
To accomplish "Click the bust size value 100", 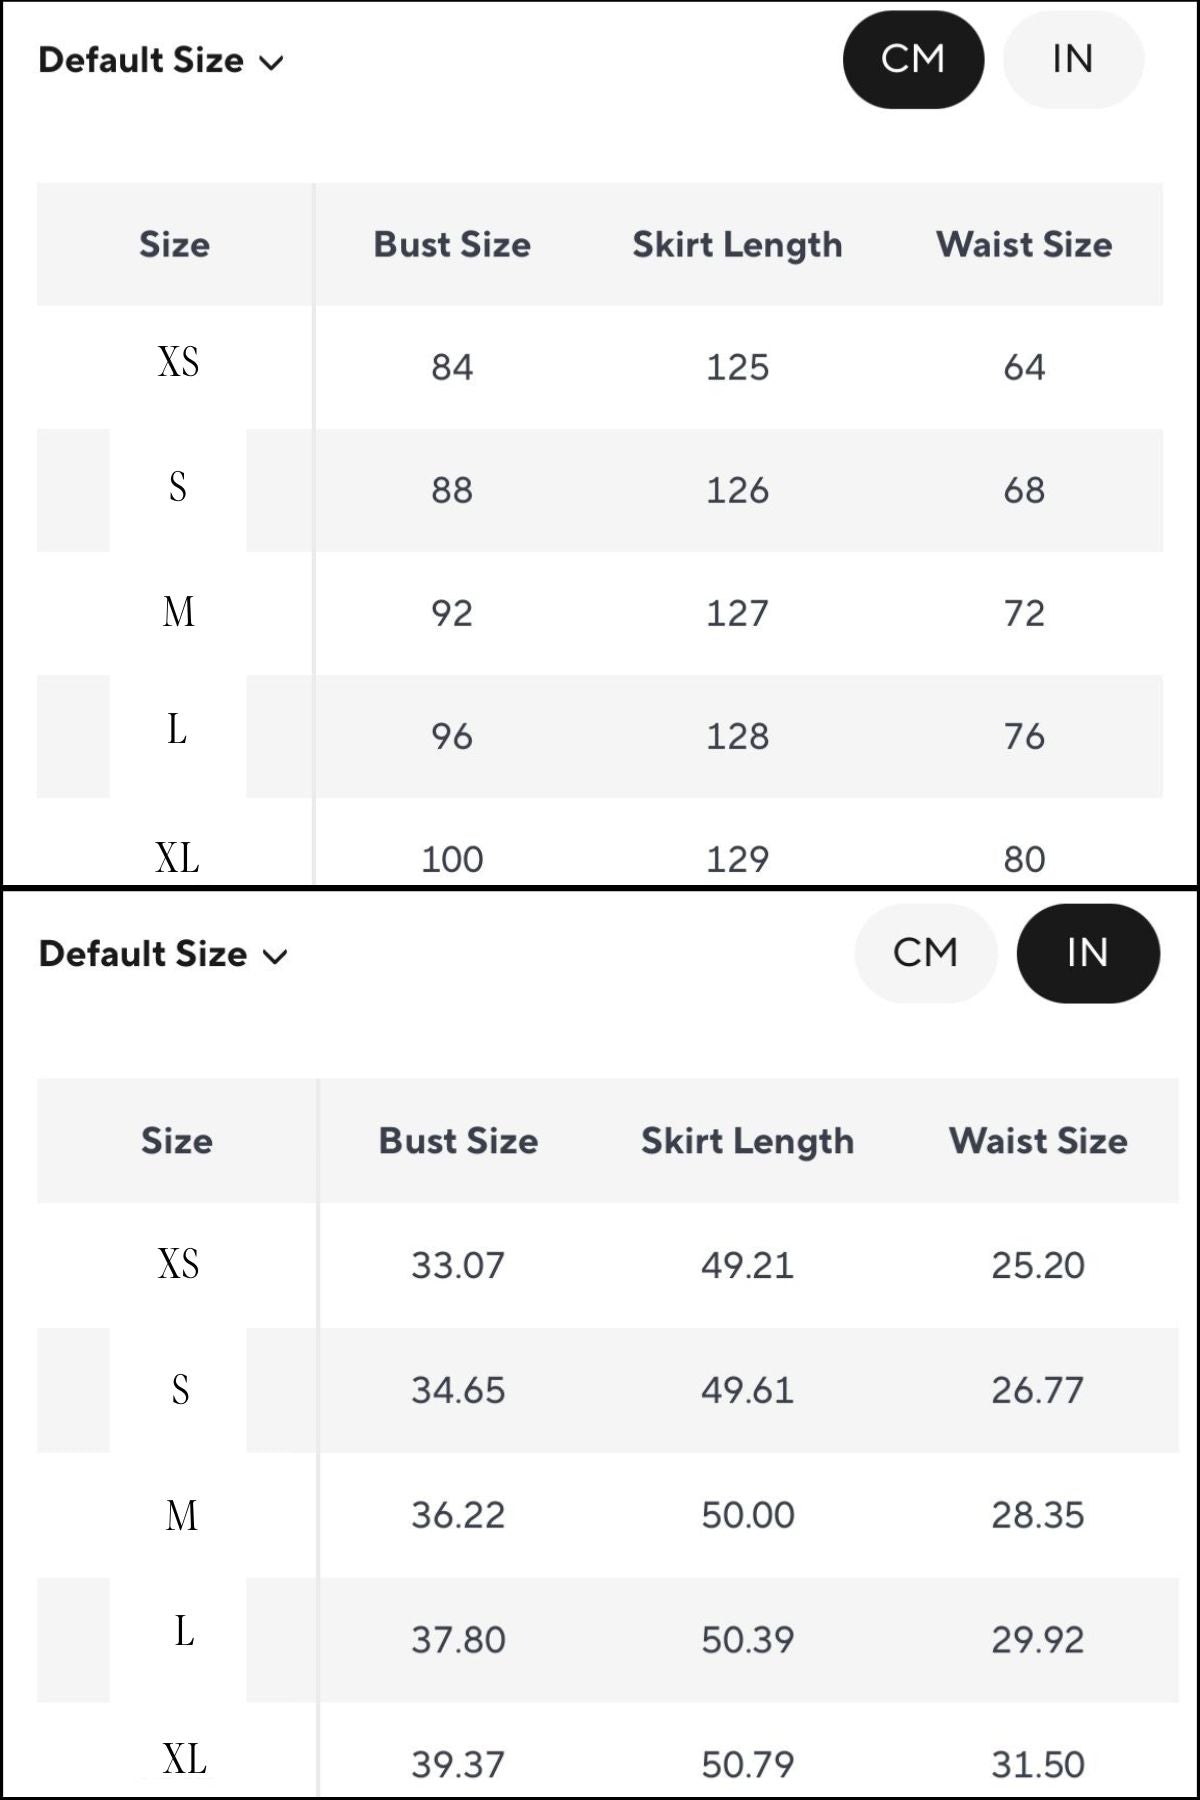I will (x=452, y=859).
